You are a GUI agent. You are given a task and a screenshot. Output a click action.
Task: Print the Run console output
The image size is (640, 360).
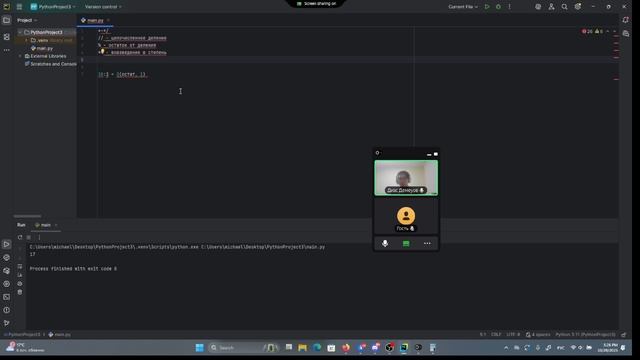[20, 284]
